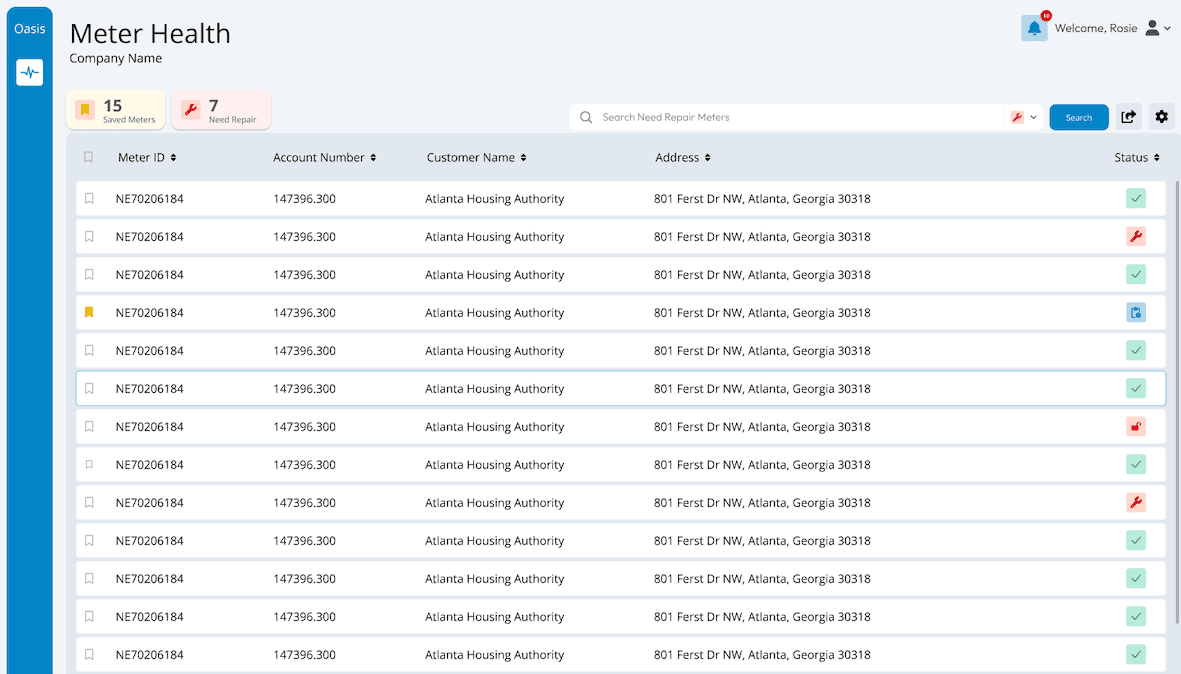Open the search filter wrench dropdown
The image size is (1181, 674).
[x=1023, y=117]
